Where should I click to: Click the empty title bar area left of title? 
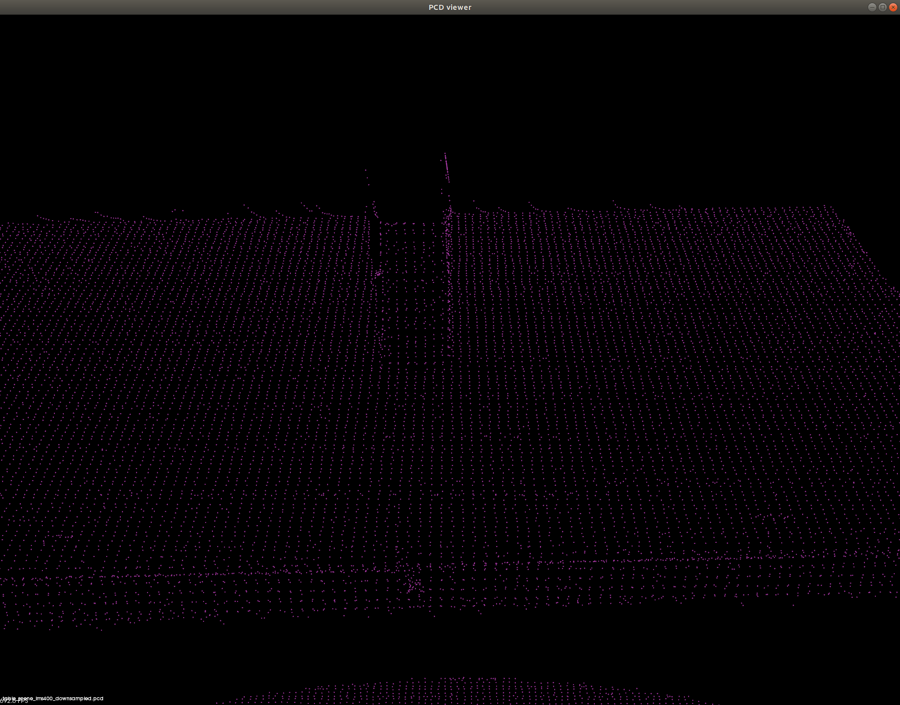click(200, 7)
